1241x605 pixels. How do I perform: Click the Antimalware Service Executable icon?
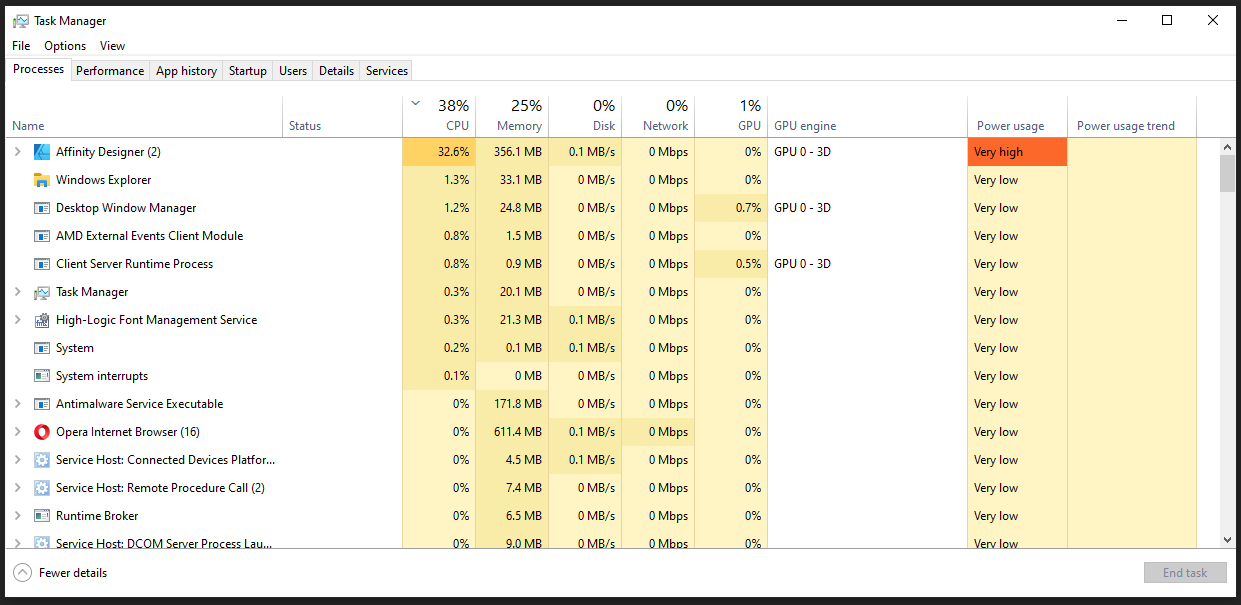pyautogui.click(x=41, y=404)
